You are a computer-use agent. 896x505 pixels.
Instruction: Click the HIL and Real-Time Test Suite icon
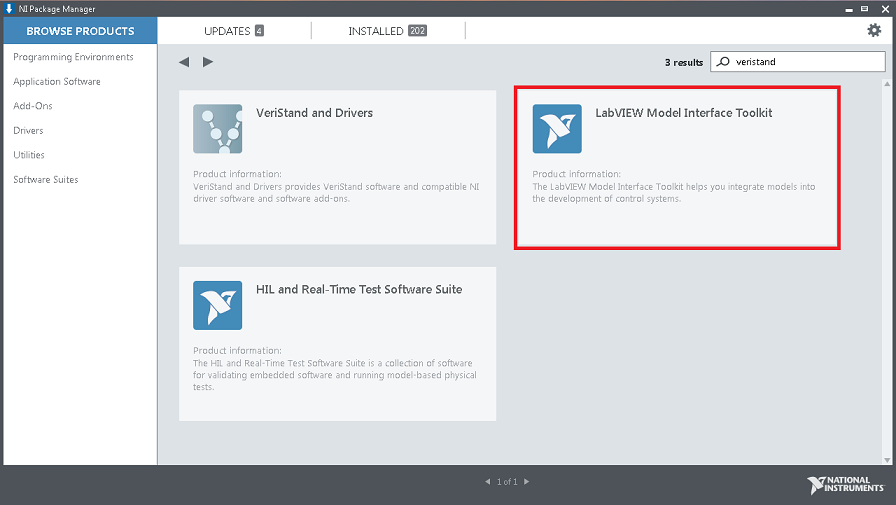click(x=217, y=305)
